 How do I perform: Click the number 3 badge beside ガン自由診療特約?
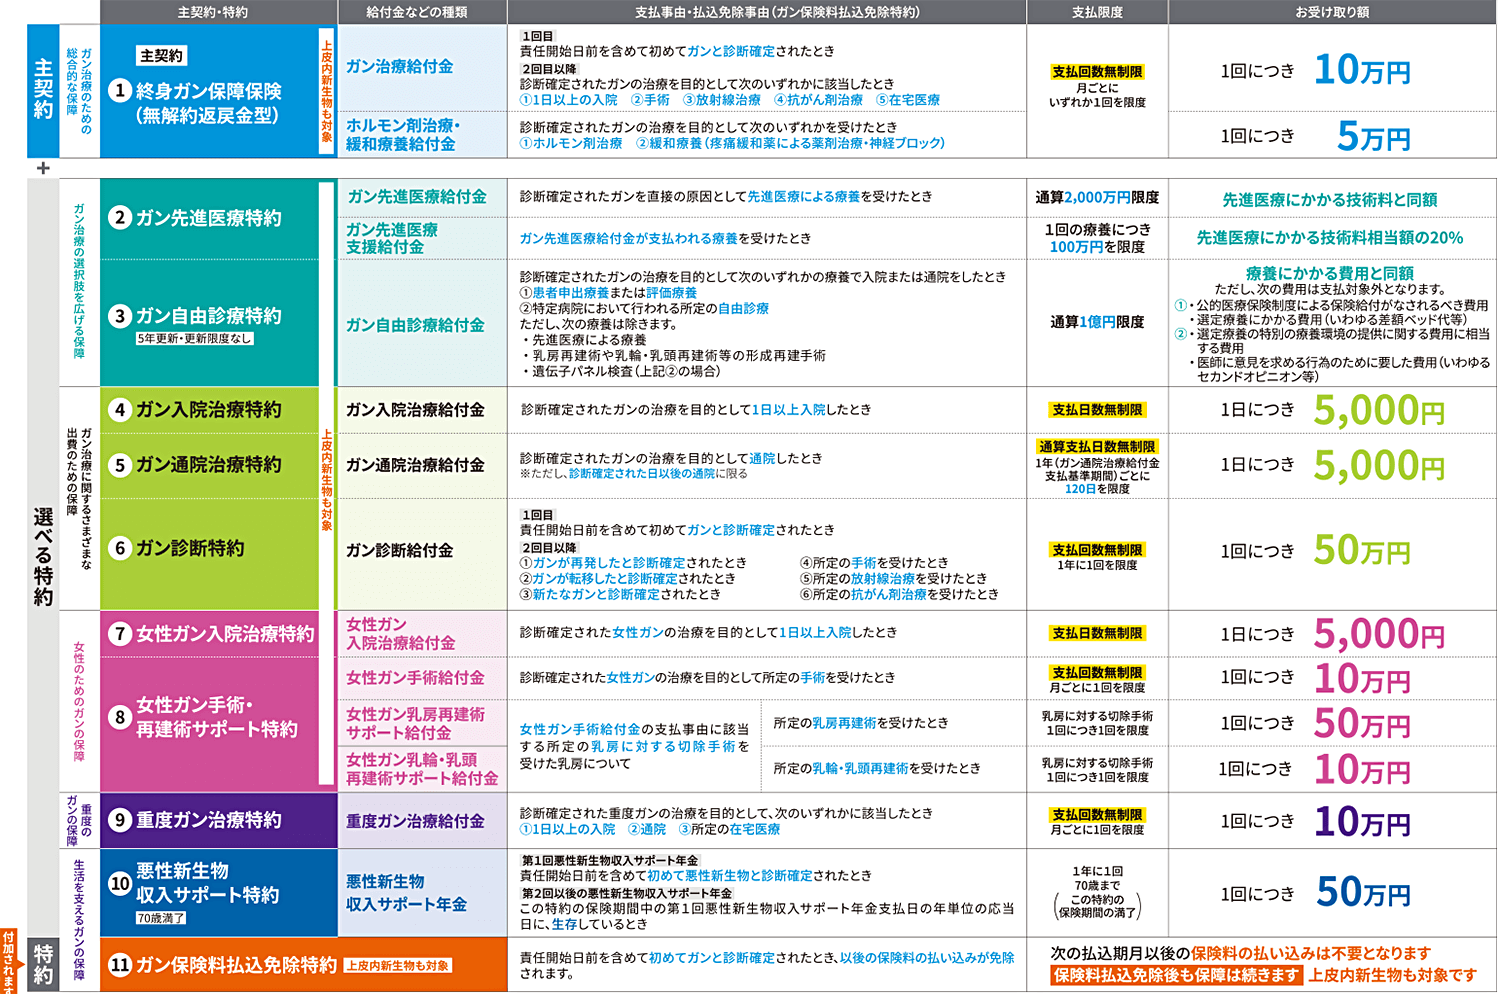pos(120,316)
